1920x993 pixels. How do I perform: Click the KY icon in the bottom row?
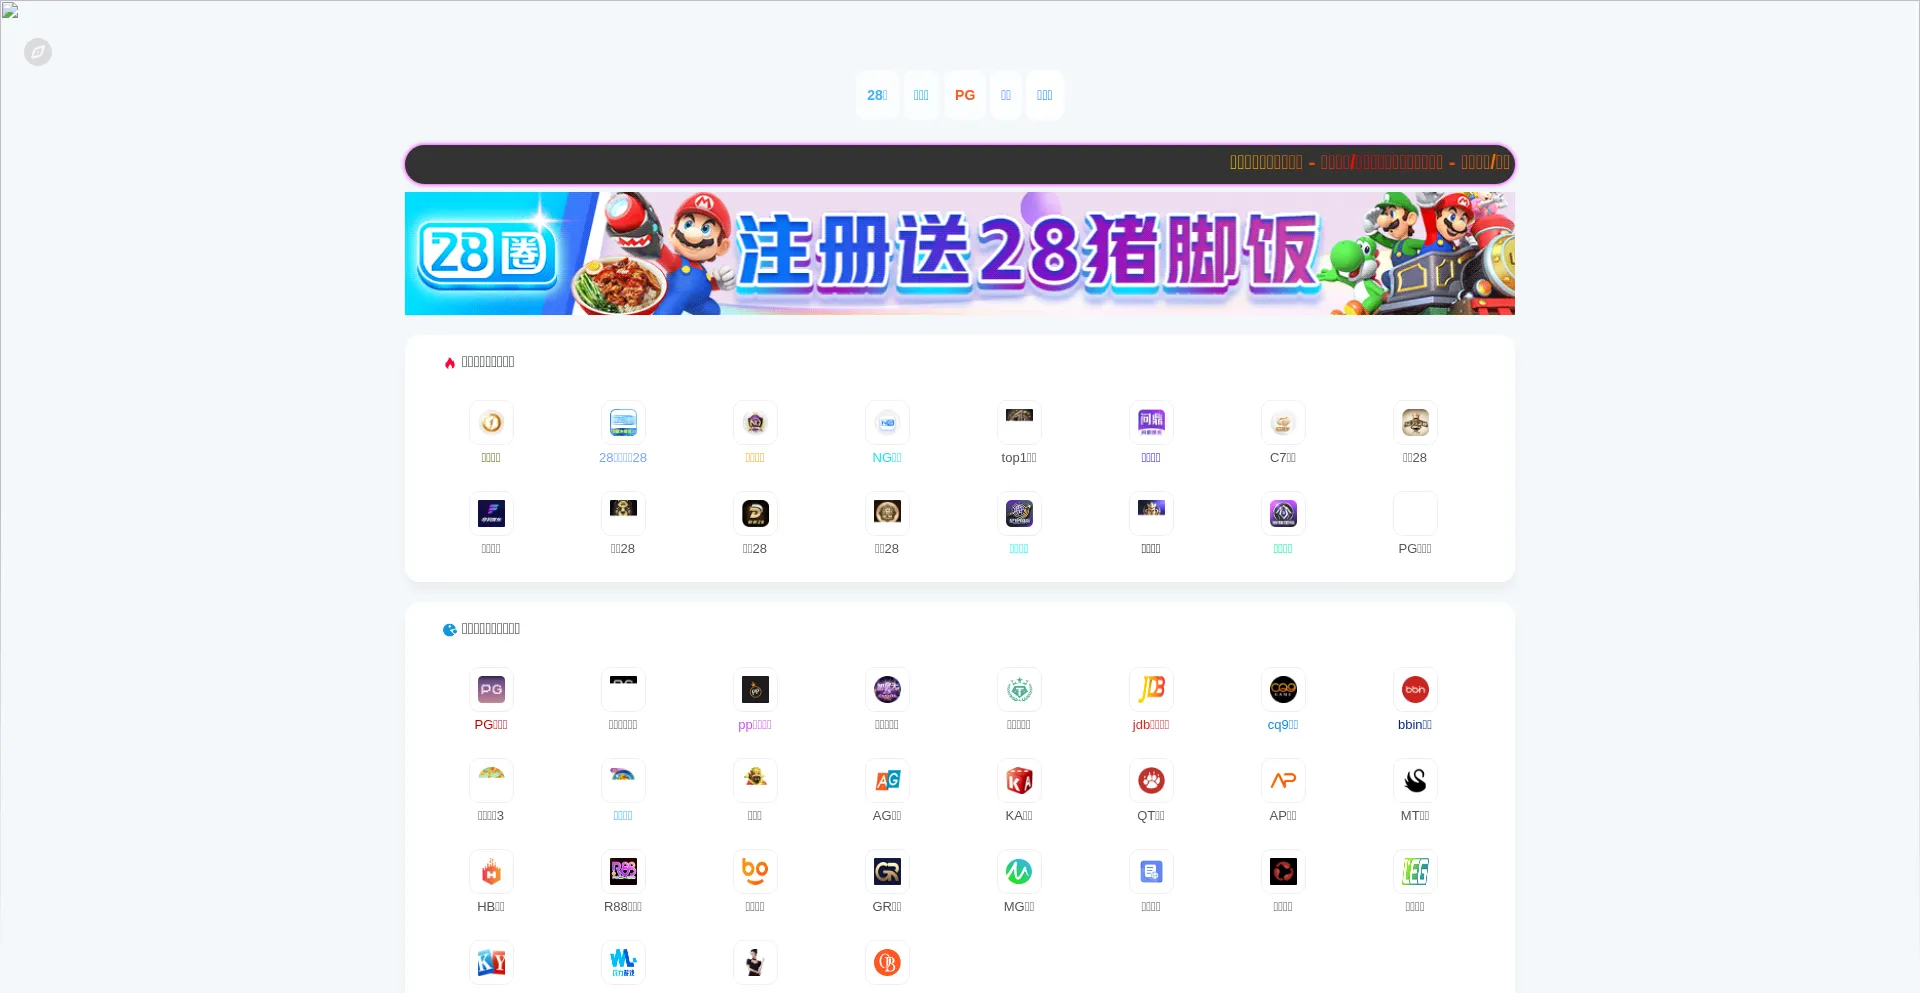(491, 962)
